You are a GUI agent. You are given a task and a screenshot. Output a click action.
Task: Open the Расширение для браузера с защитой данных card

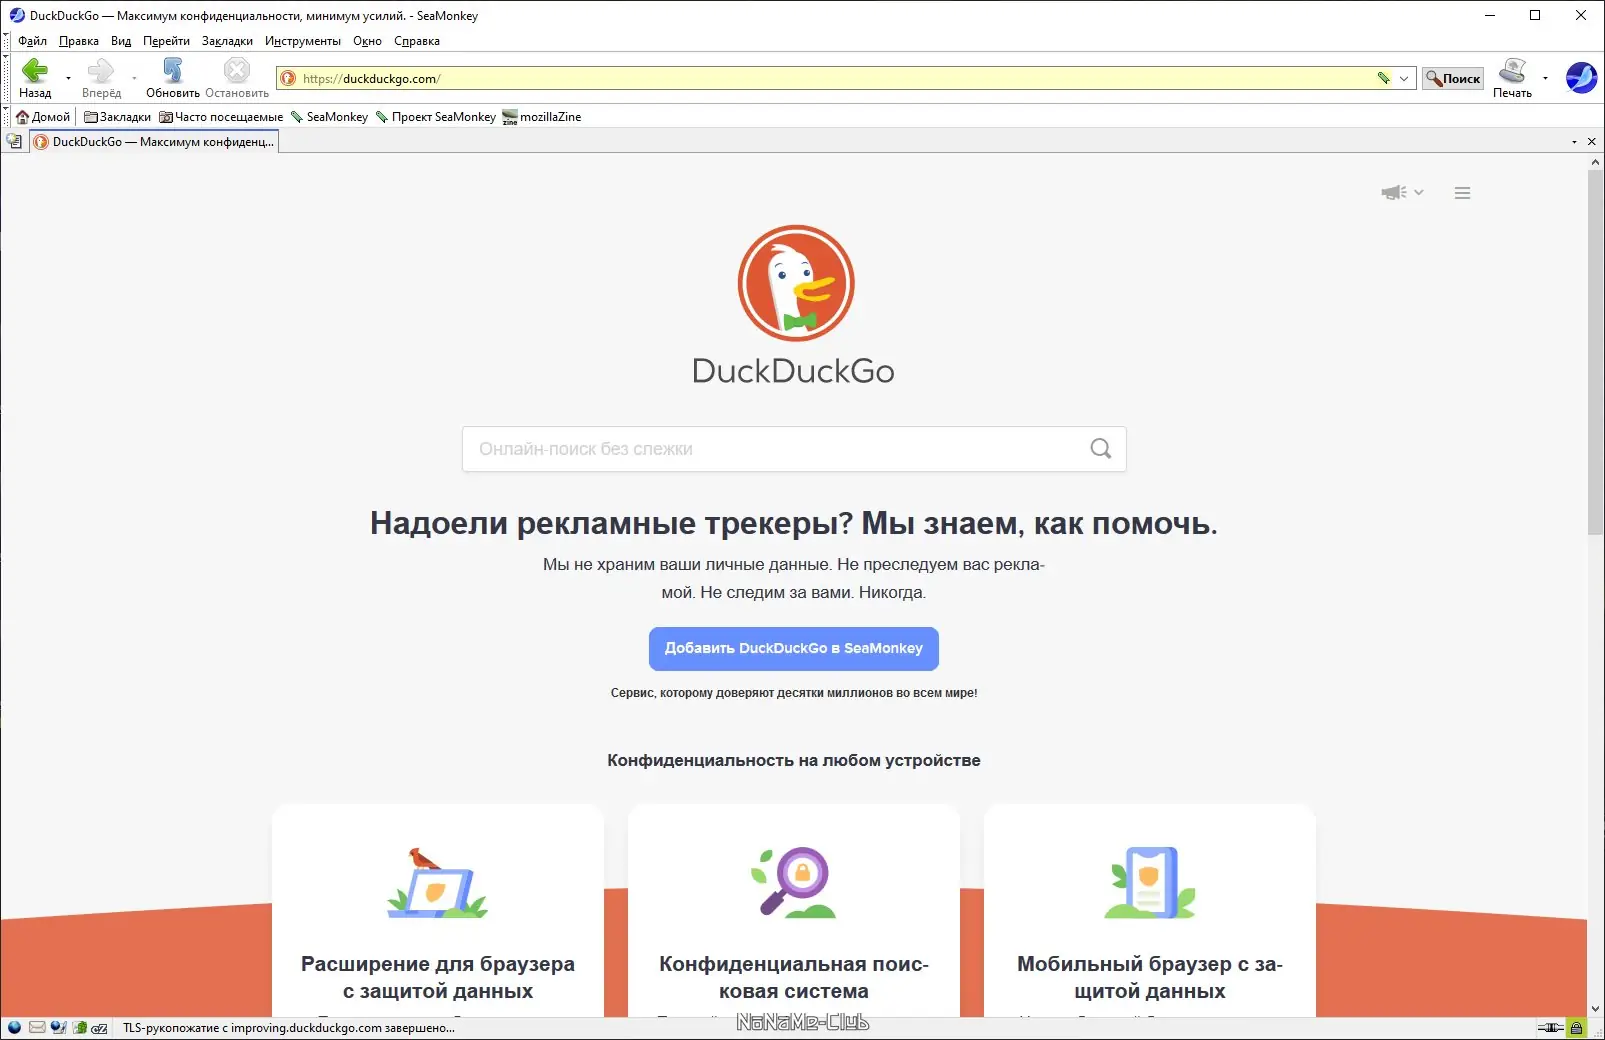(x=438, y=911)
